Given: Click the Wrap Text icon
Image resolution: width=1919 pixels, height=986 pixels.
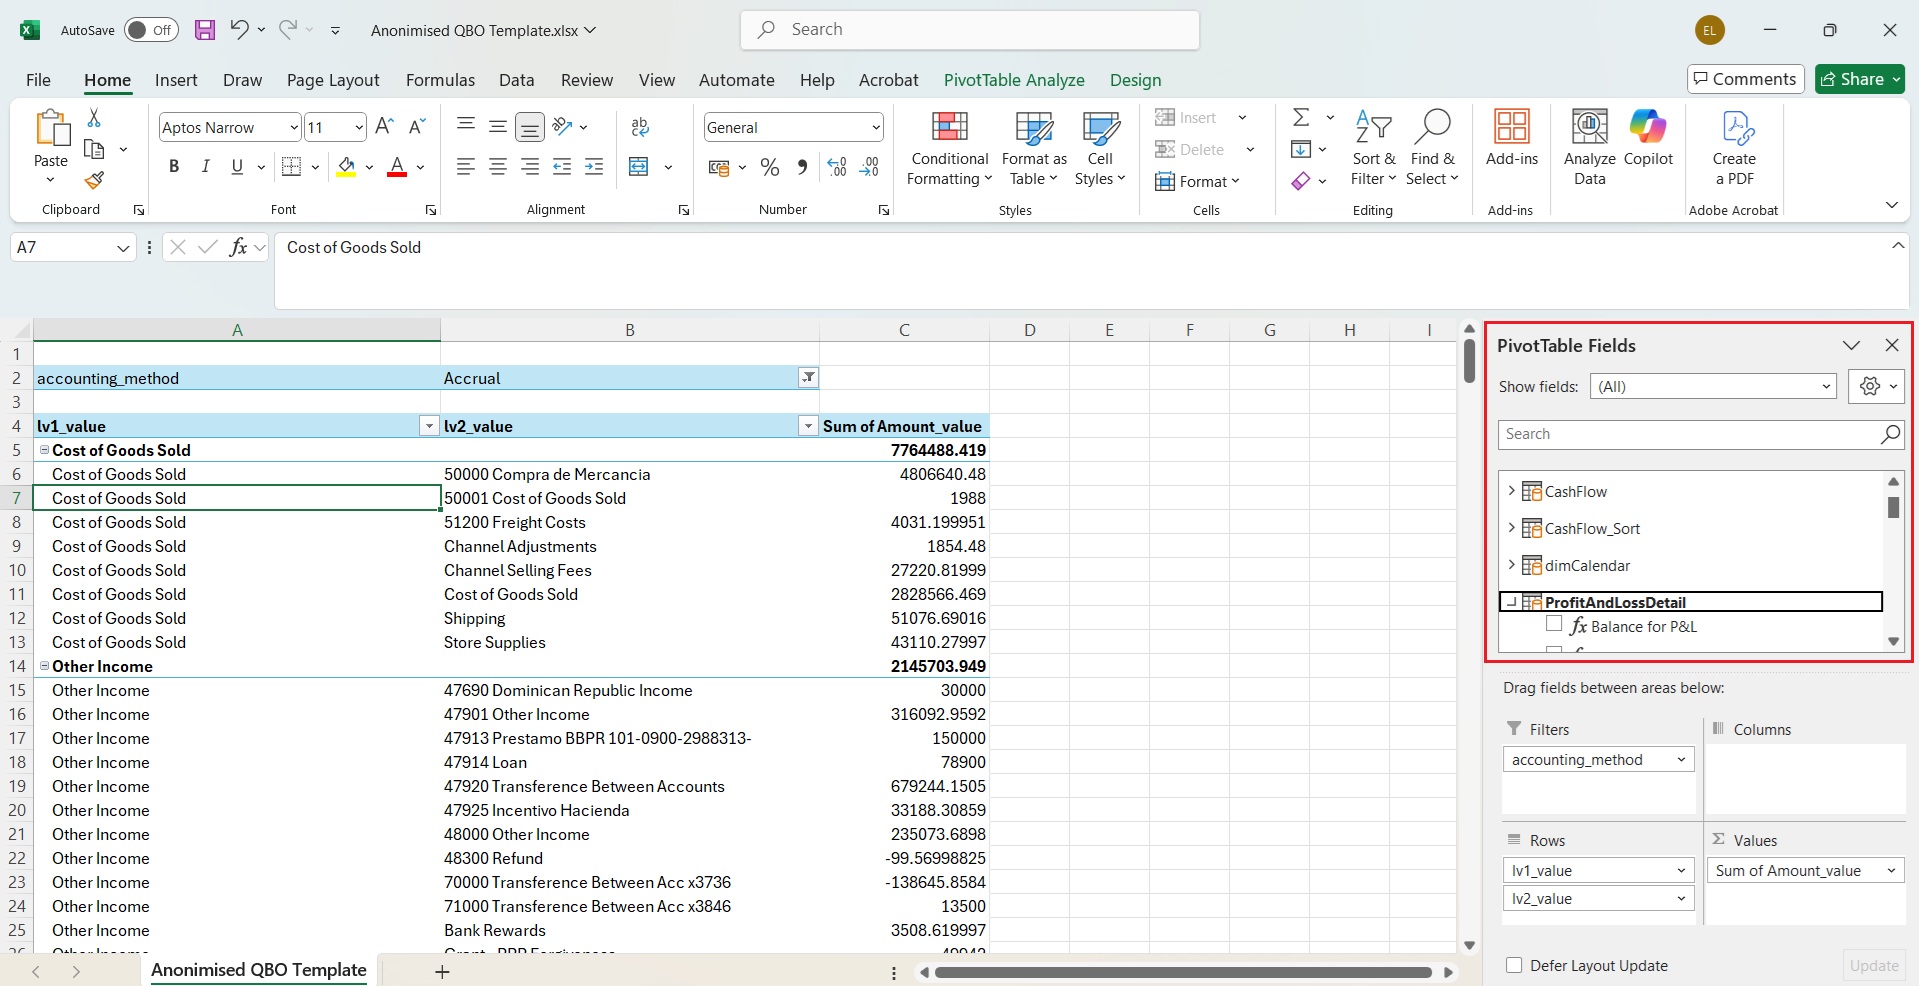Looking at the screenshot, I should click(640, 127).
